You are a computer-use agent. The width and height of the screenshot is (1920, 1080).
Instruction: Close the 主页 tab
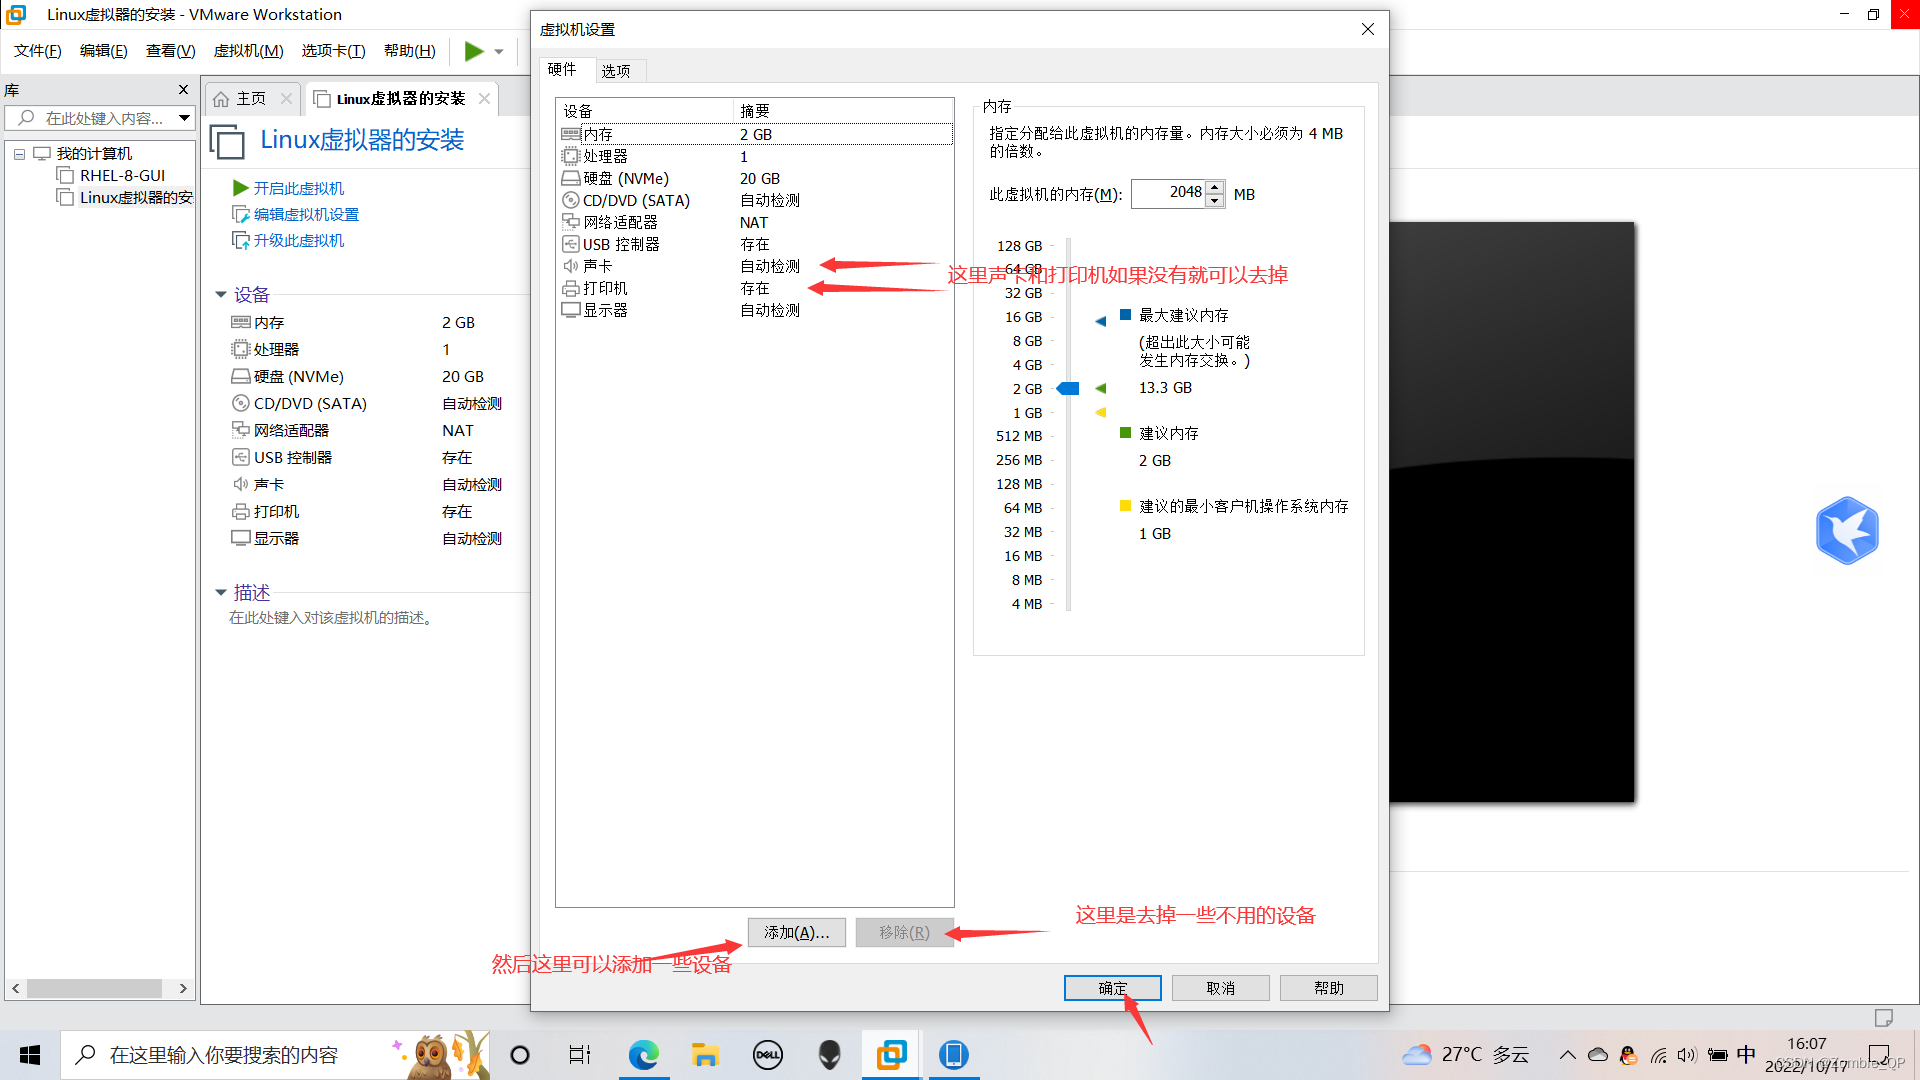click(x=286, y=98)
